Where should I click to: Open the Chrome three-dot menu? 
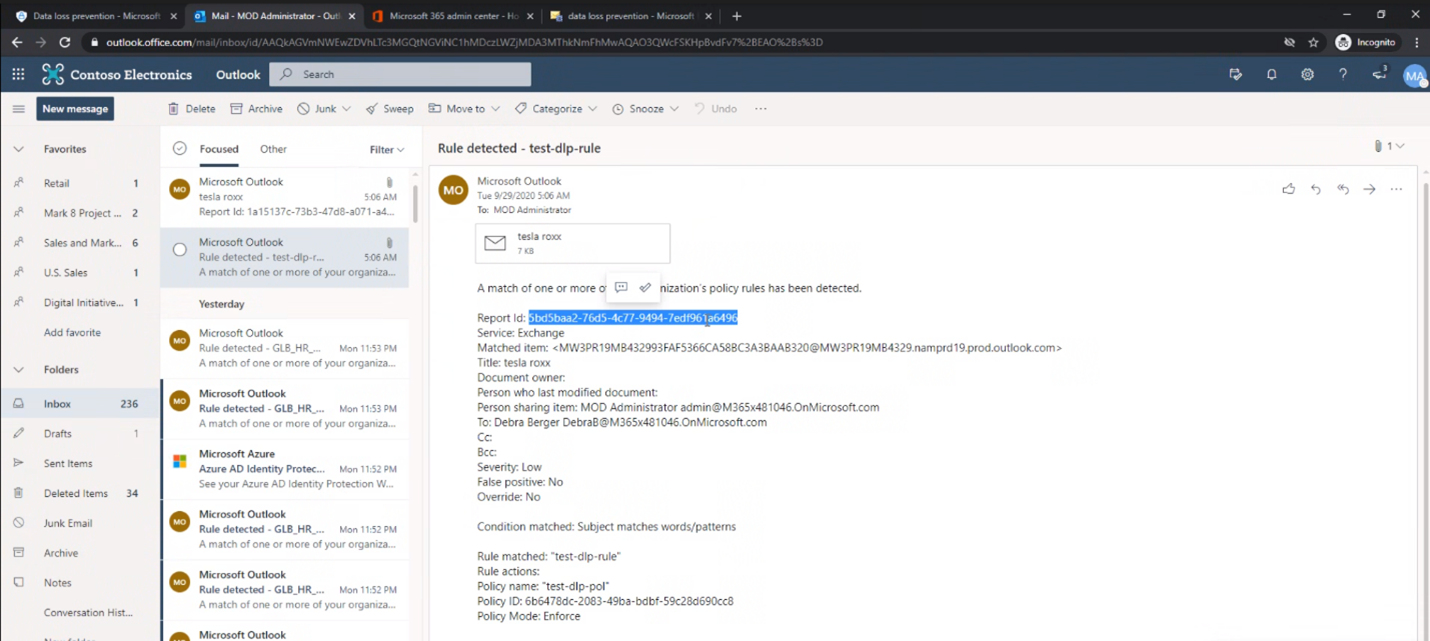point(1417,43)
